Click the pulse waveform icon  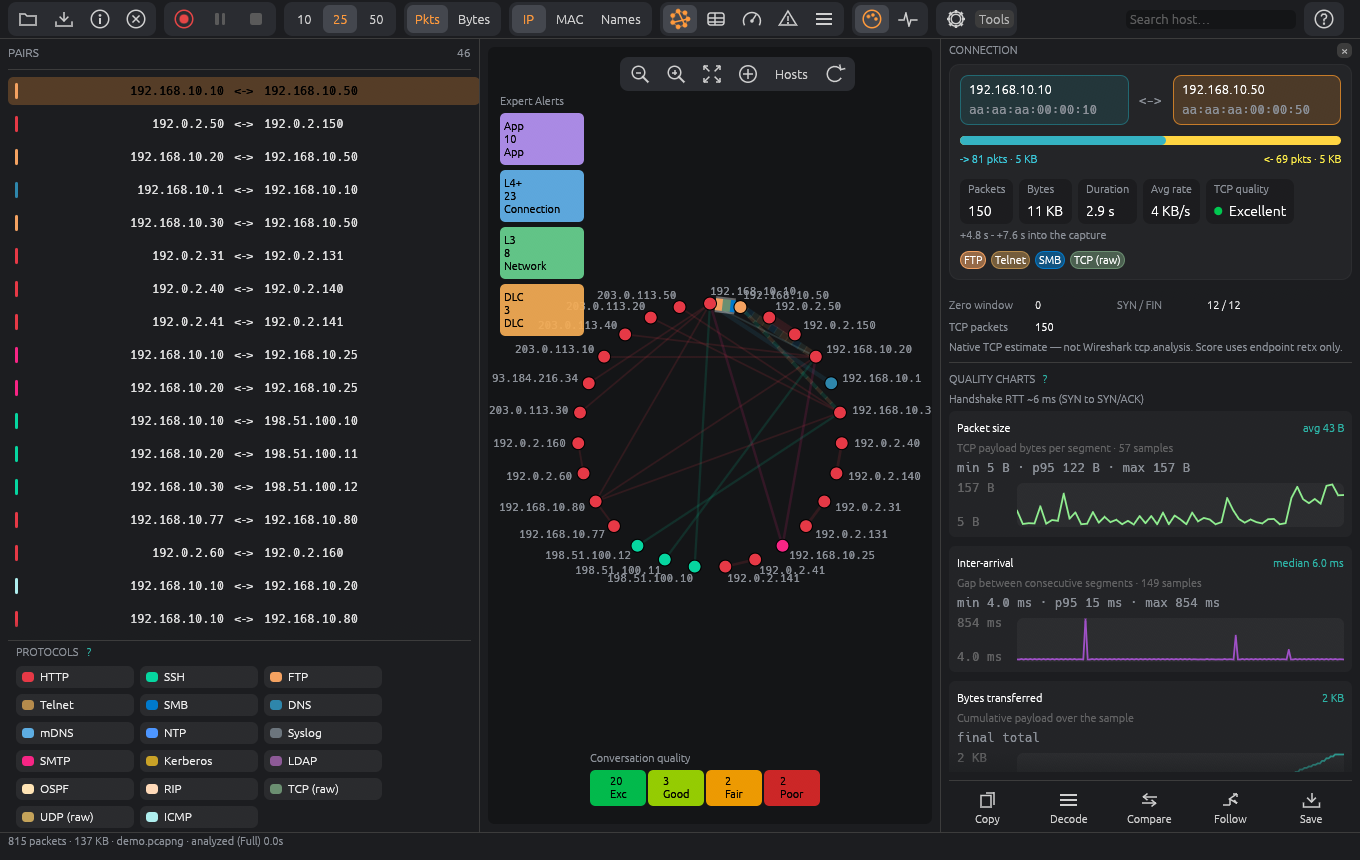click(x=908, y=19)
